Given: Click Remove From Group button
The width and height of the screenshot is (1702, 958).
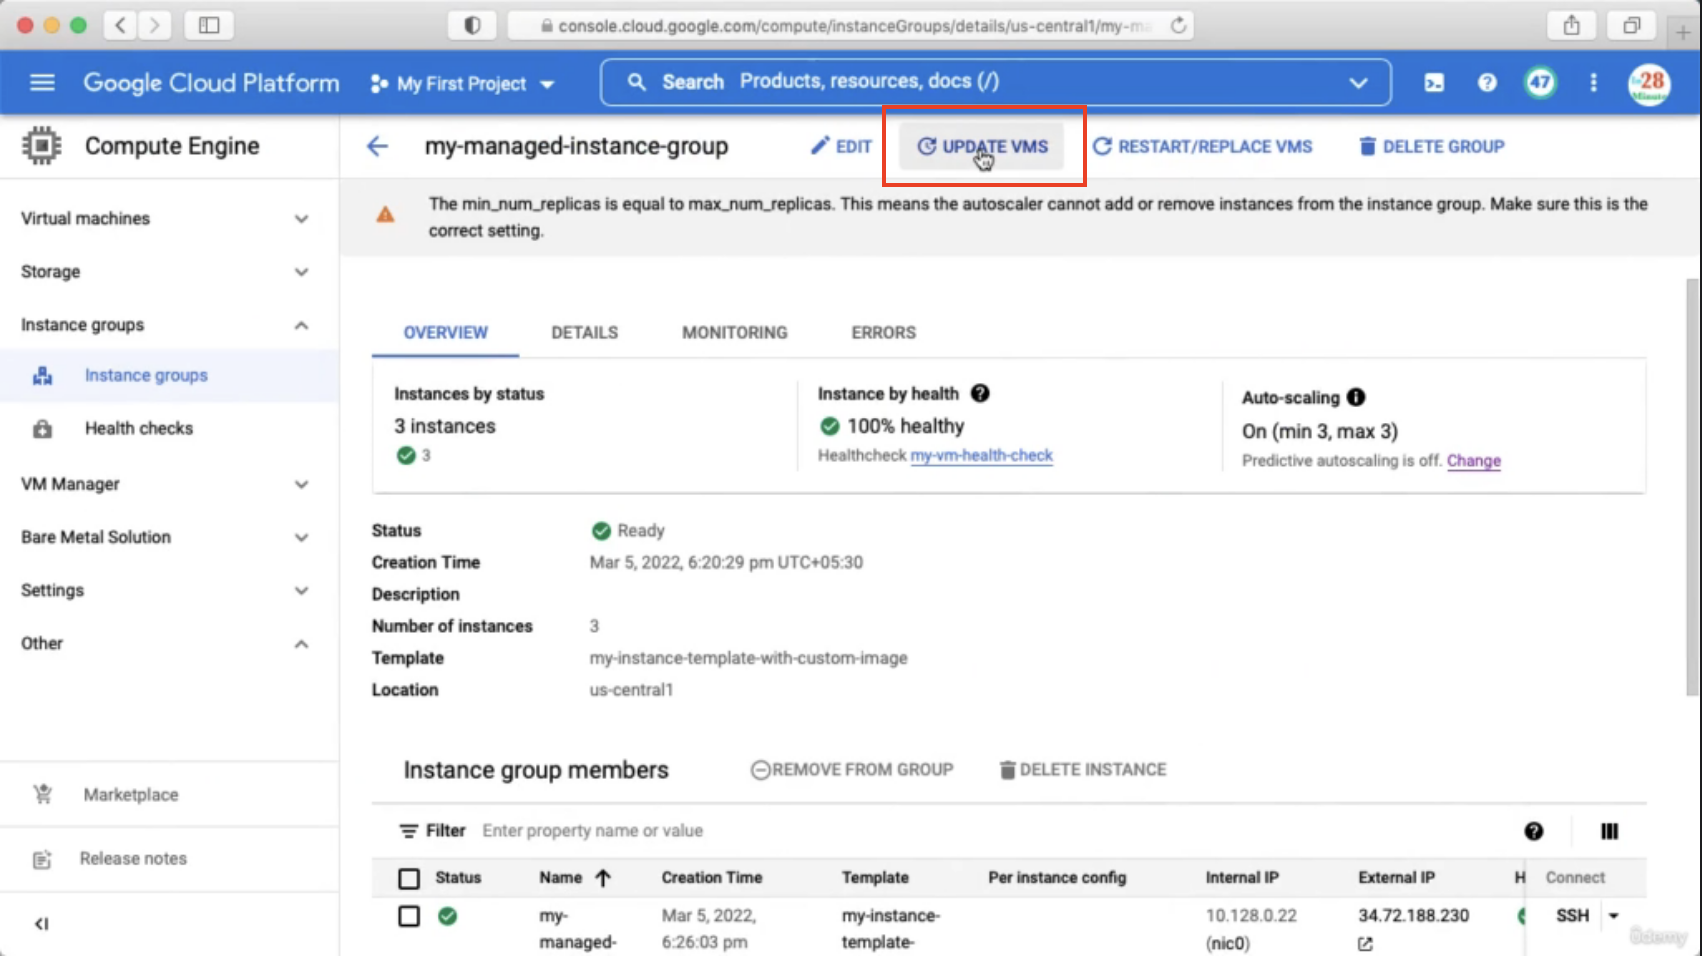Looking at the screenshot, I should click(852, 770).
